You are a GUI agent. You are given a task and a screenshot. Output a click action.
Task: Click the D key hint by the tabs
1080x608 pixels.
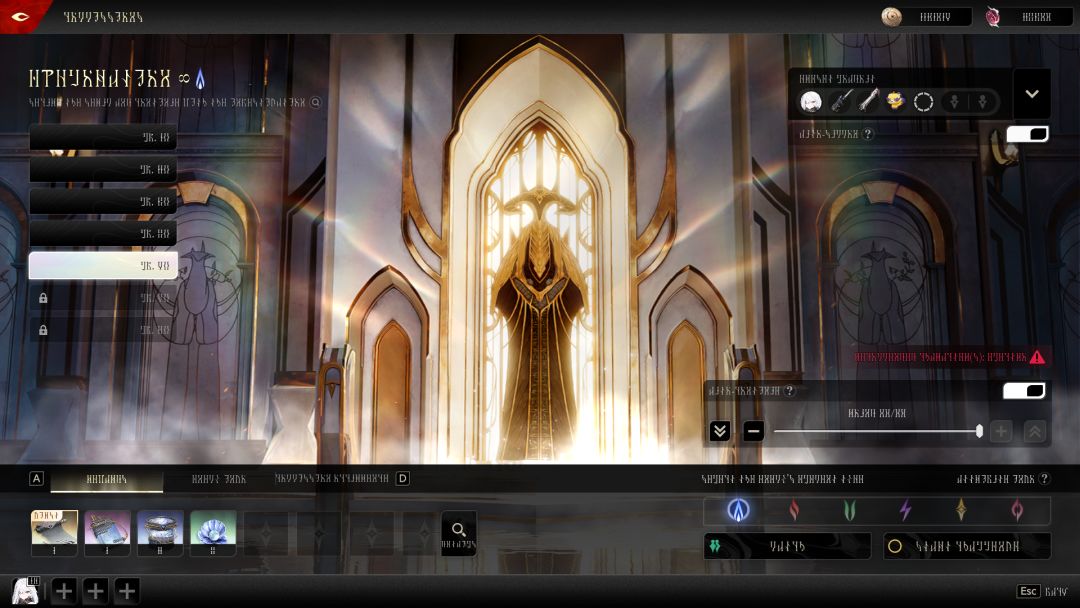pos(403,479)
